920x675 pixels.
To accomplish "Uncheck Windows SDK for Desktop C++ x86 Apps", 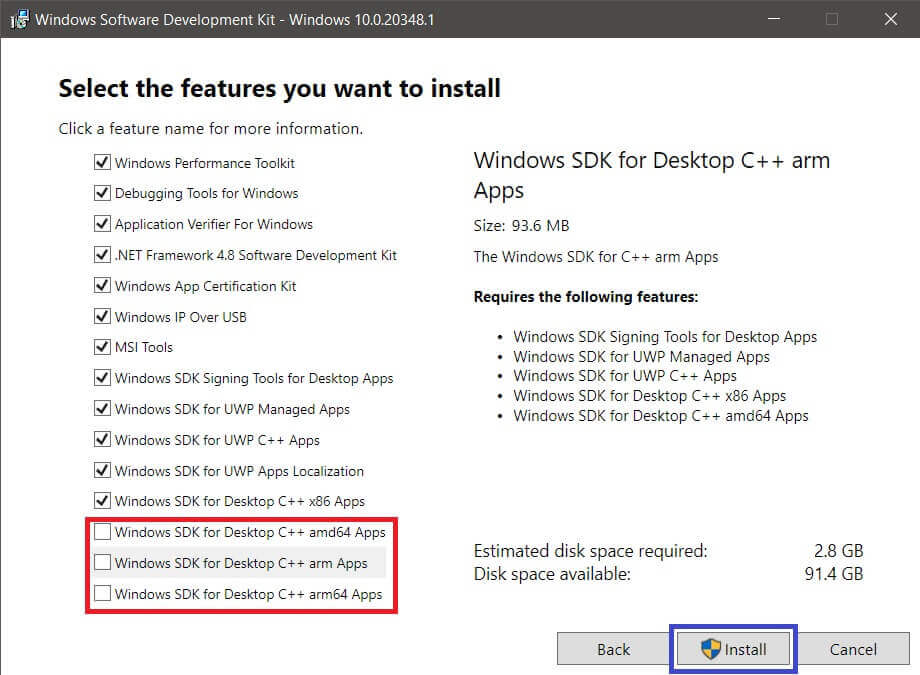I will [102, 501].
